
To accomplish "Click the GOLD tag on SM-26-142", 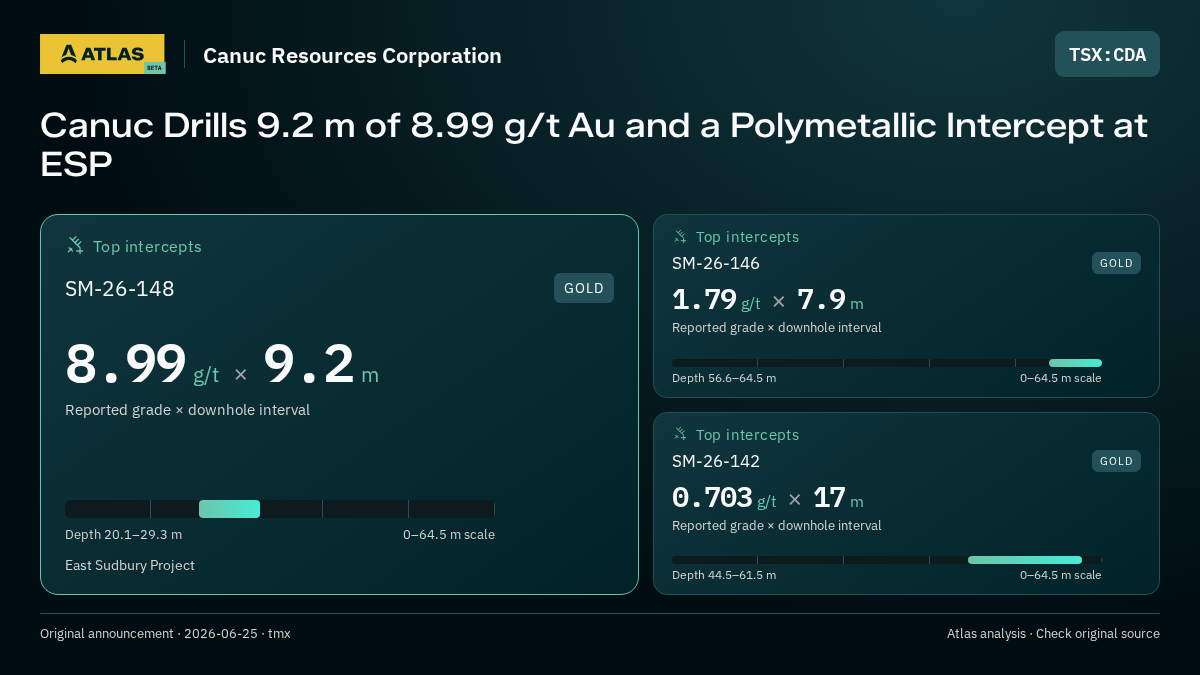I will (1116, 461).
